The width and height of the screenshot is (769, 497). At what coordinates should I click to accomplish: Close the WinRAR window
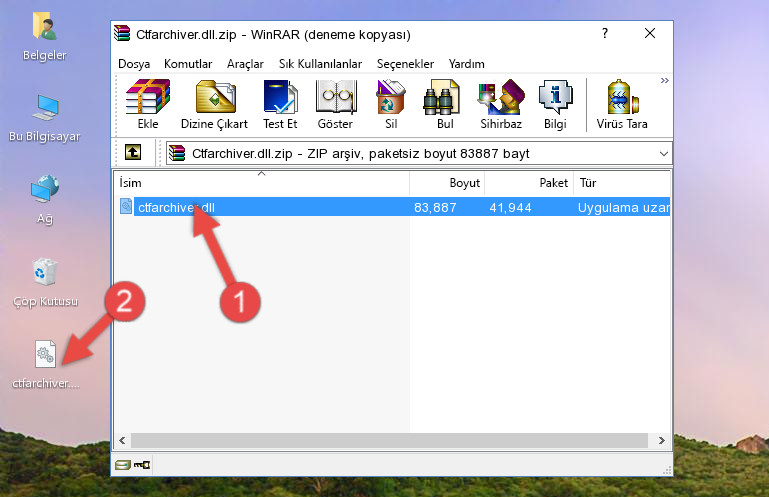[x=650, y=33]
